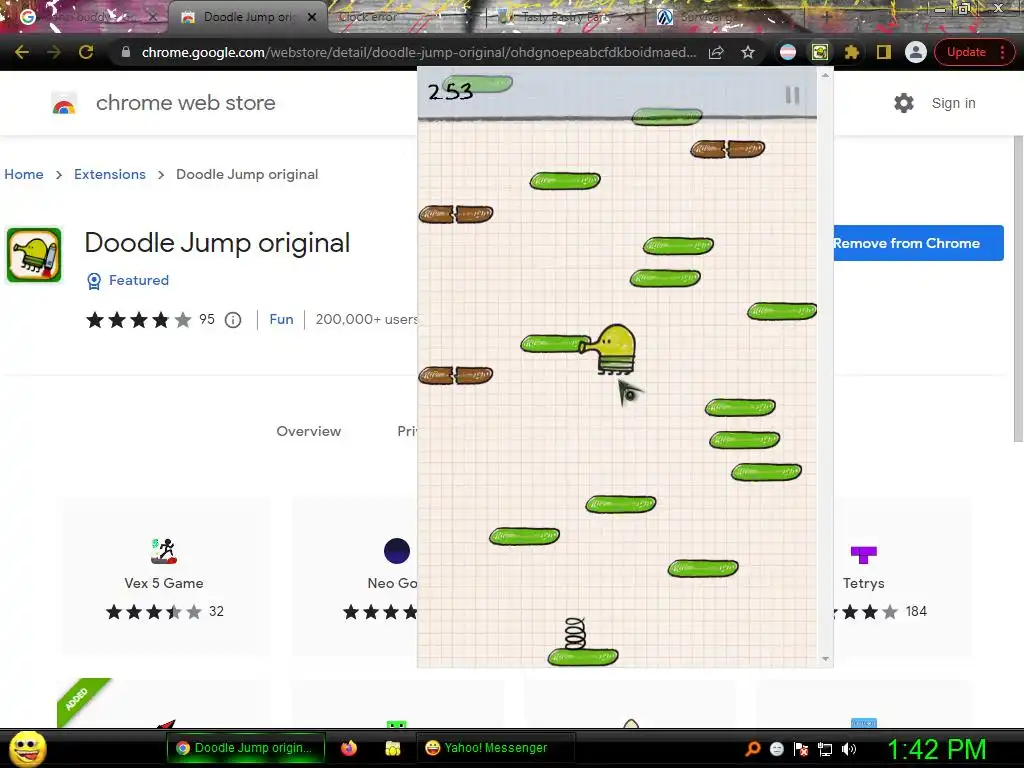The height and width of the screenshot is (768, 1024).
Task: Click the address bar URL
Action: [x=419, y=52]
